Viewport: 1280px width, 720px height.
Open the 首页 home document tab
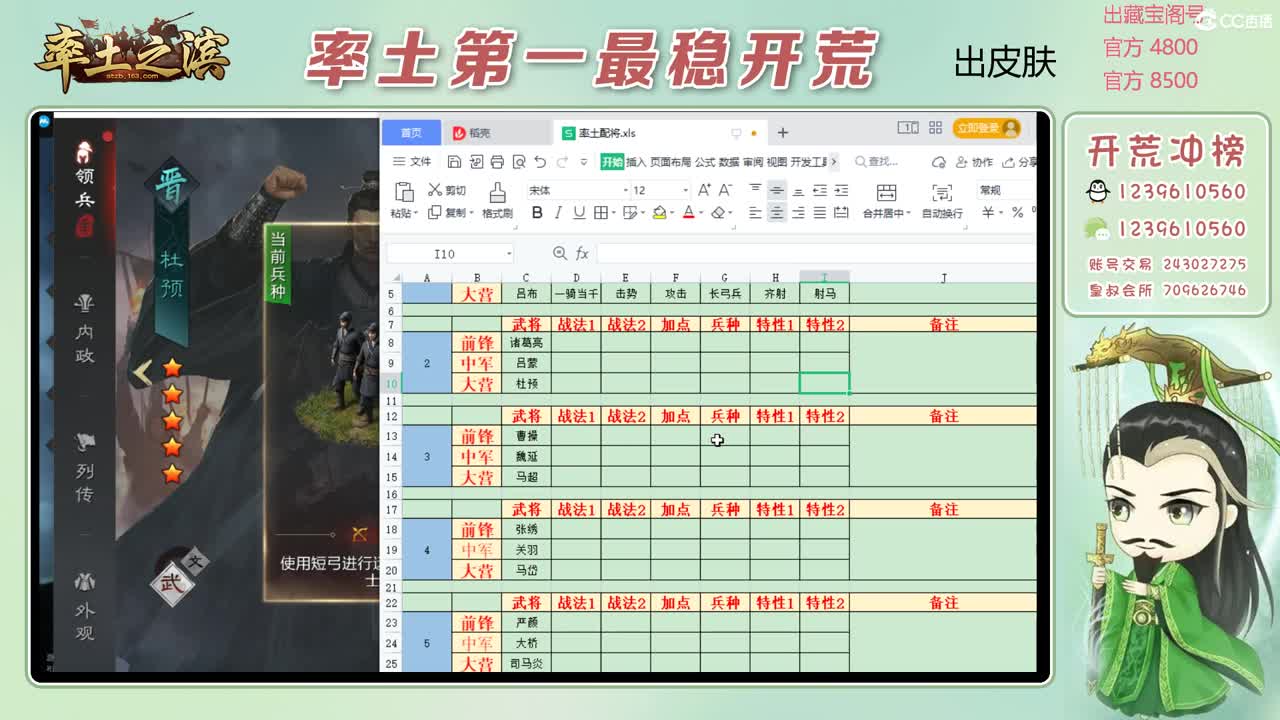[x=411, y=132]
